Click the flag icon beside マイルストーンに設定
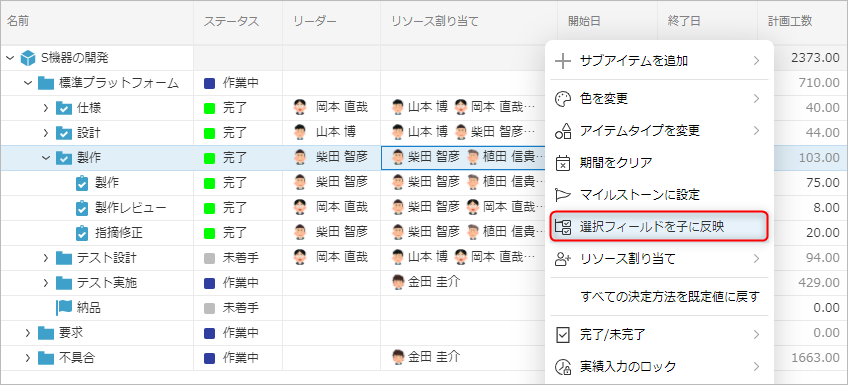This screenshot has width=848, height=385. [564, 194]
